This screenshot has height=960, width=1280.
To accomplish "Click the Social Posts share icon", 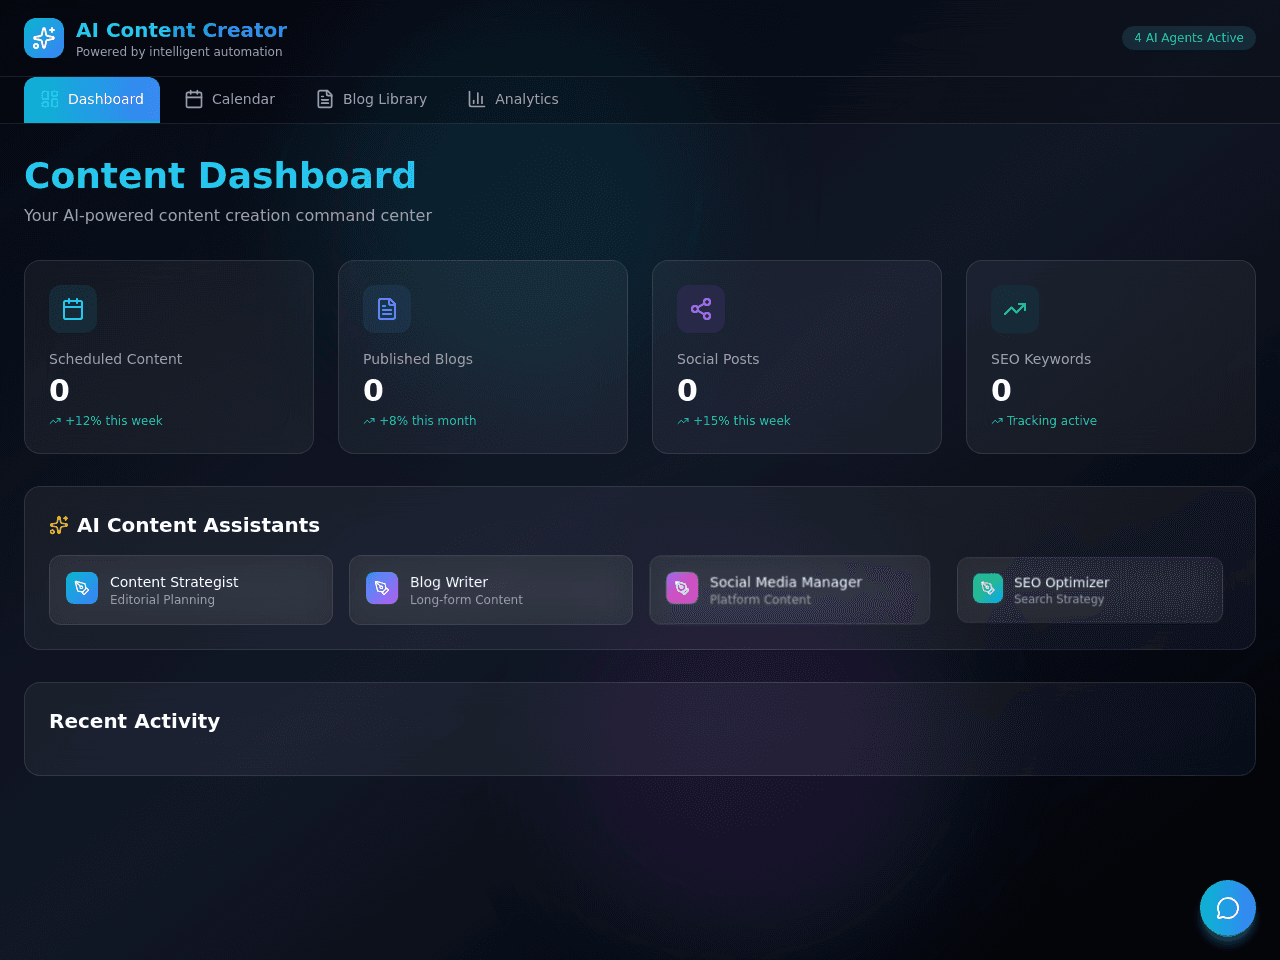I will tap(701, 309).
